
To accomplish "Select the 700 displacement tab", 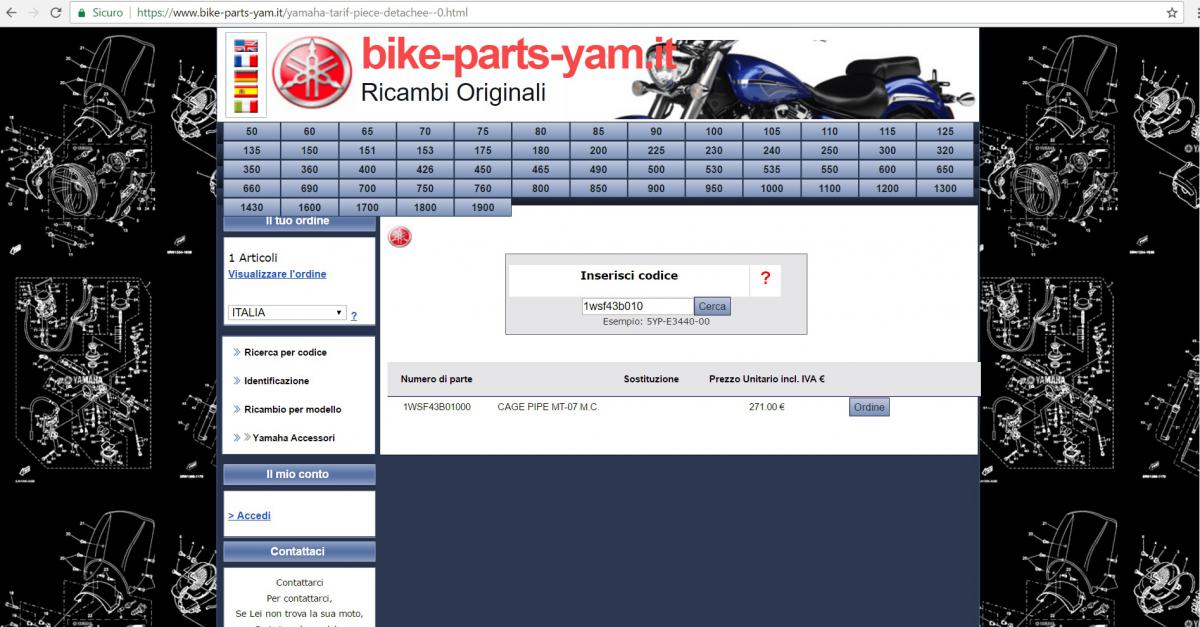I will [x=367, y=189].
